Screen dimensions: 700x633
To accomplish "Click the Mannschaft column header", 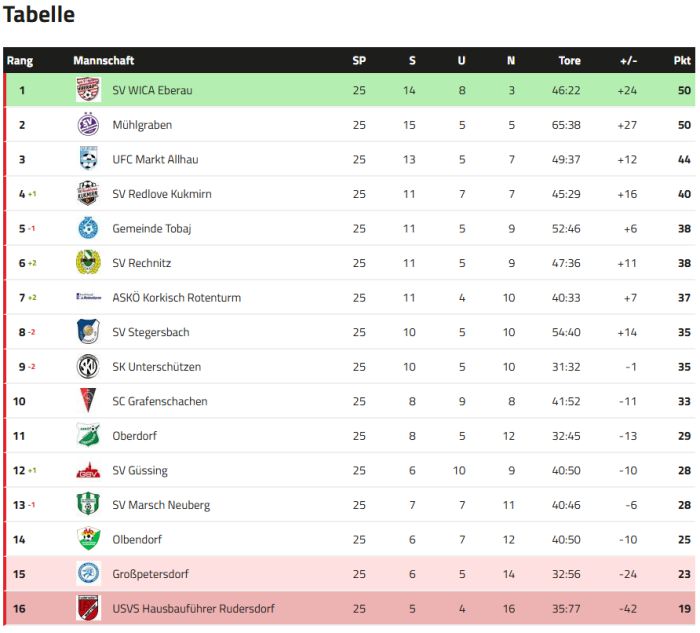I will pyautogui.click(x=103, y=61).
